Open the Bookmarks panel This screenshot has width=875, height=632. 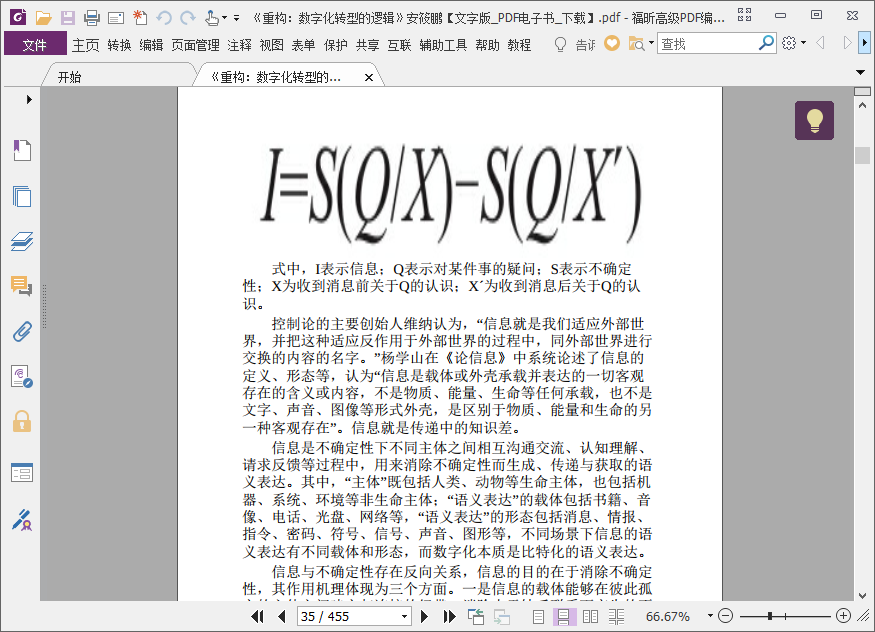(22, 150)
